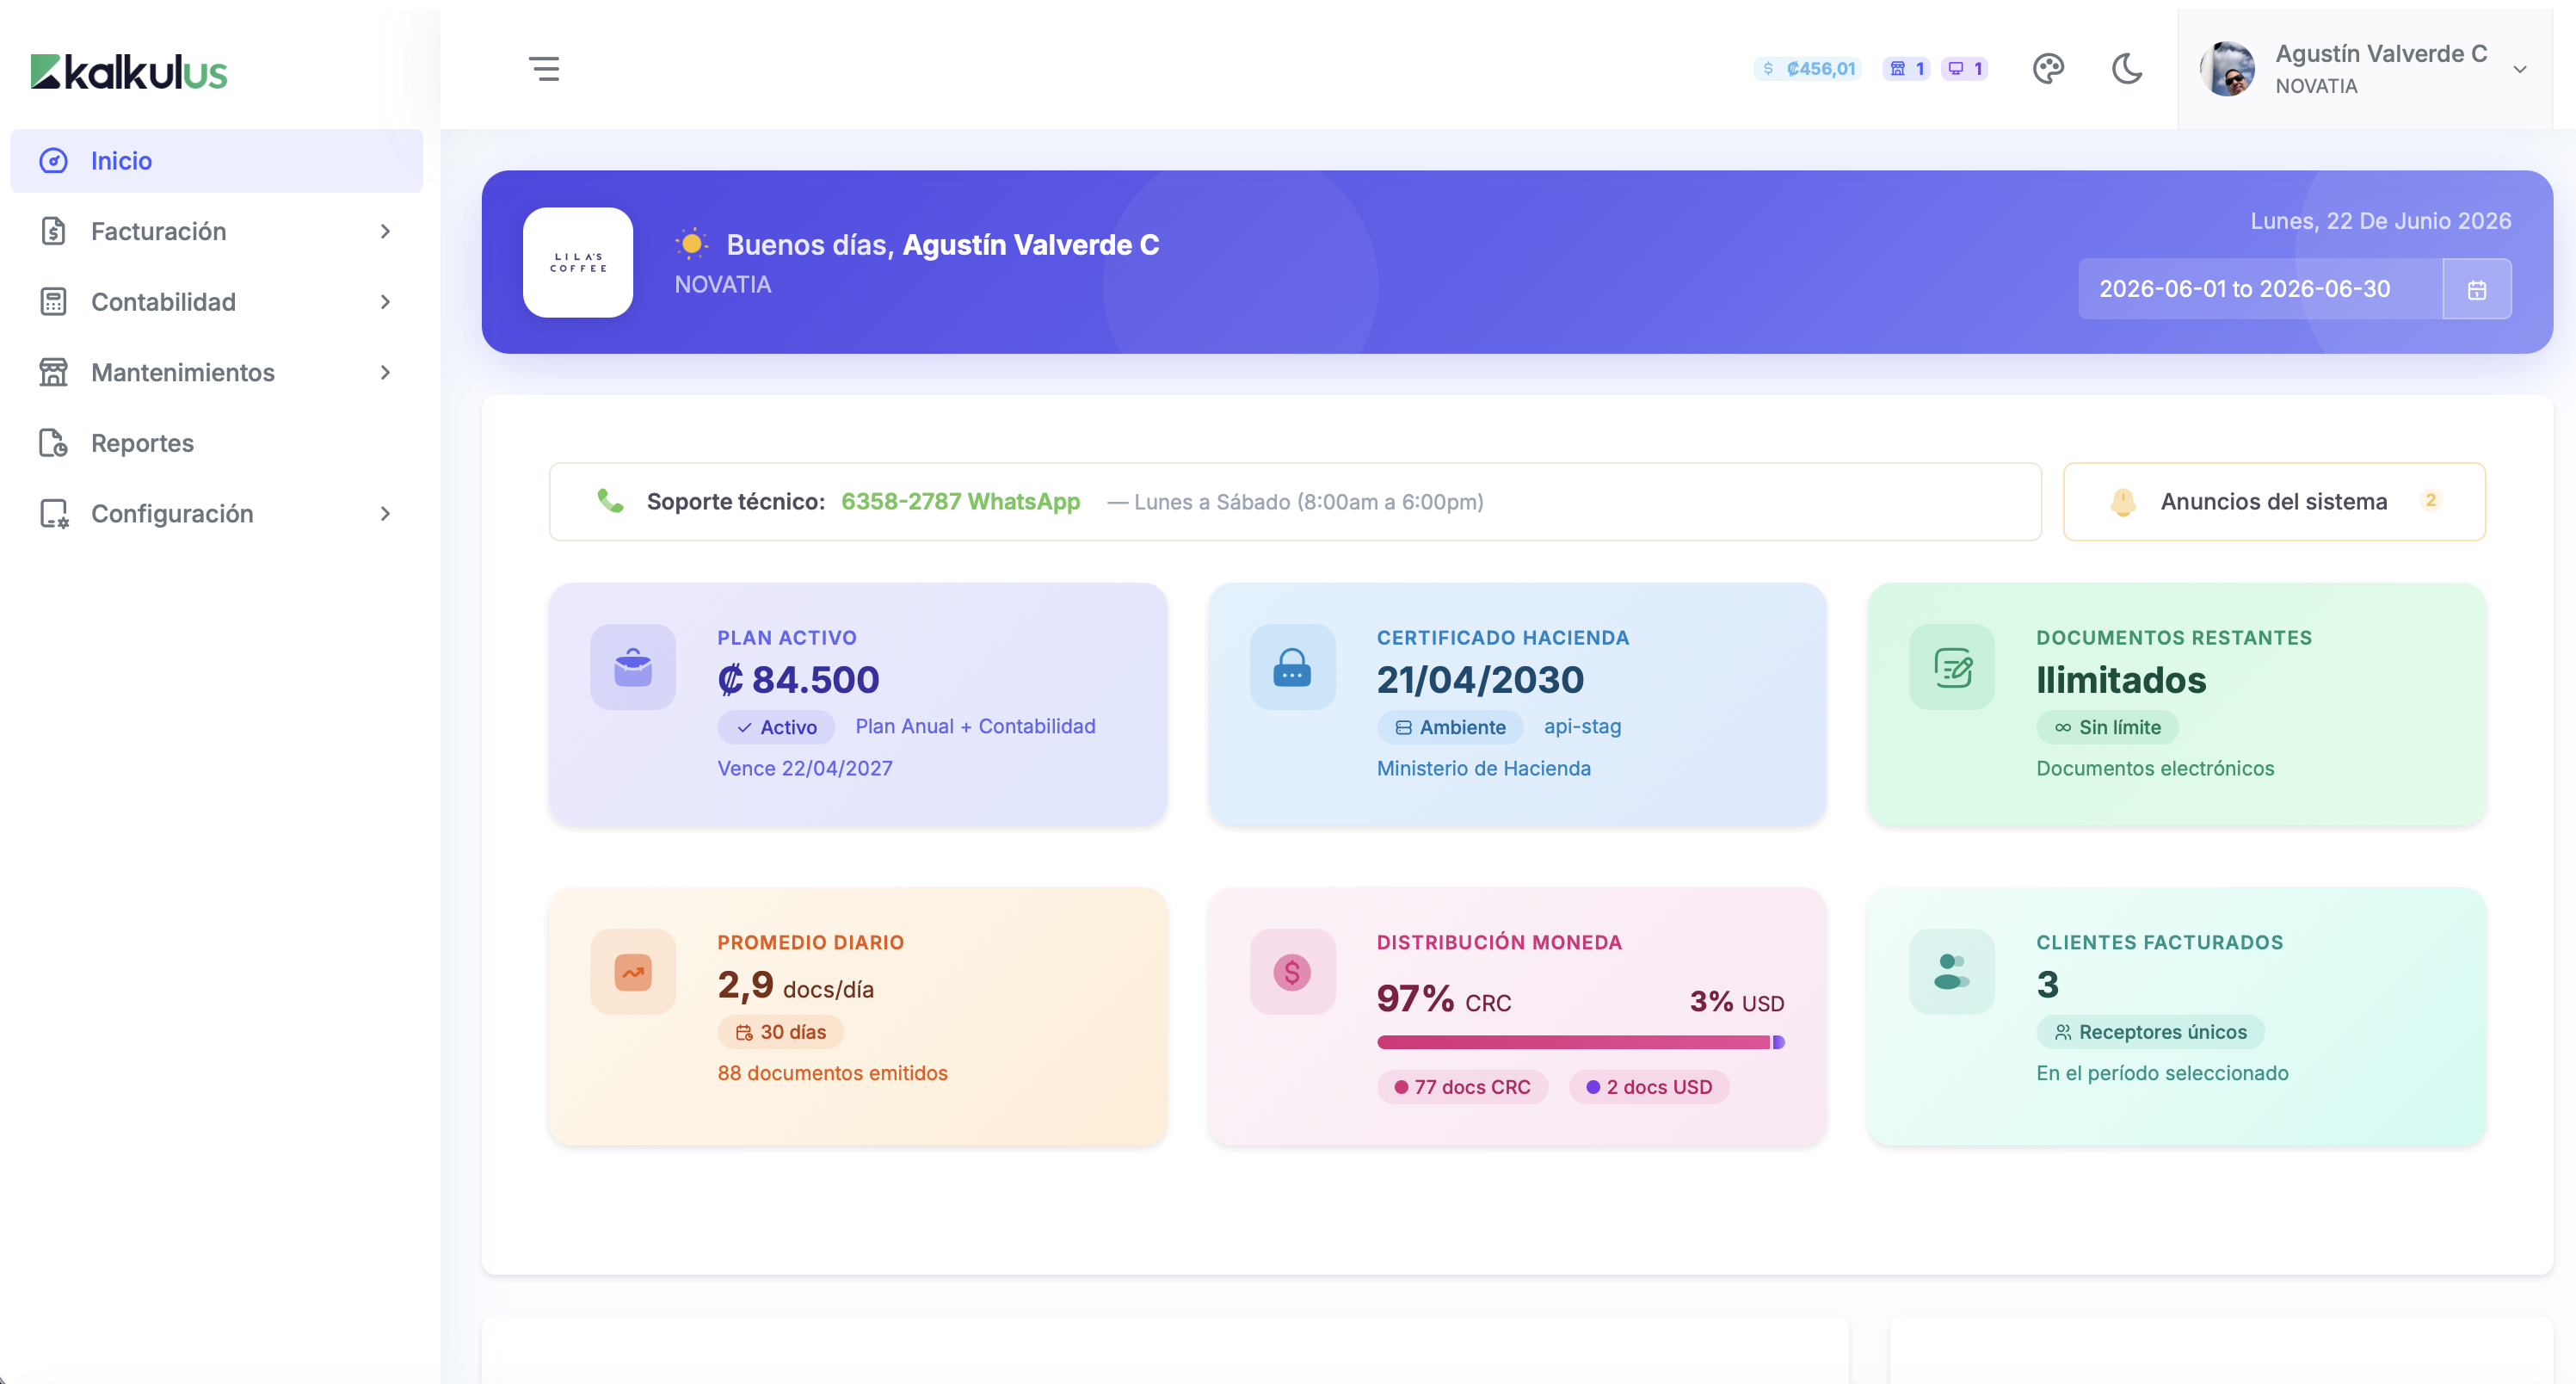The height and width of the screenshot is (1384, 2576).
Task: Click the 88 documentos emitidos text
Action: coord(832,1073)
